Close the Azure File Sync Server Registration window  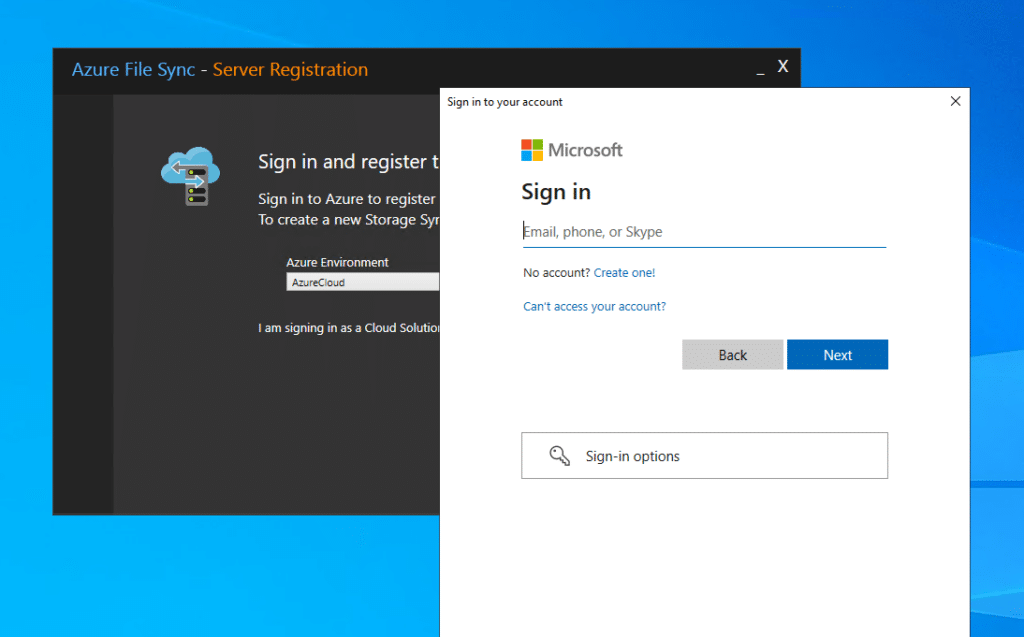[x=783, y=67]
